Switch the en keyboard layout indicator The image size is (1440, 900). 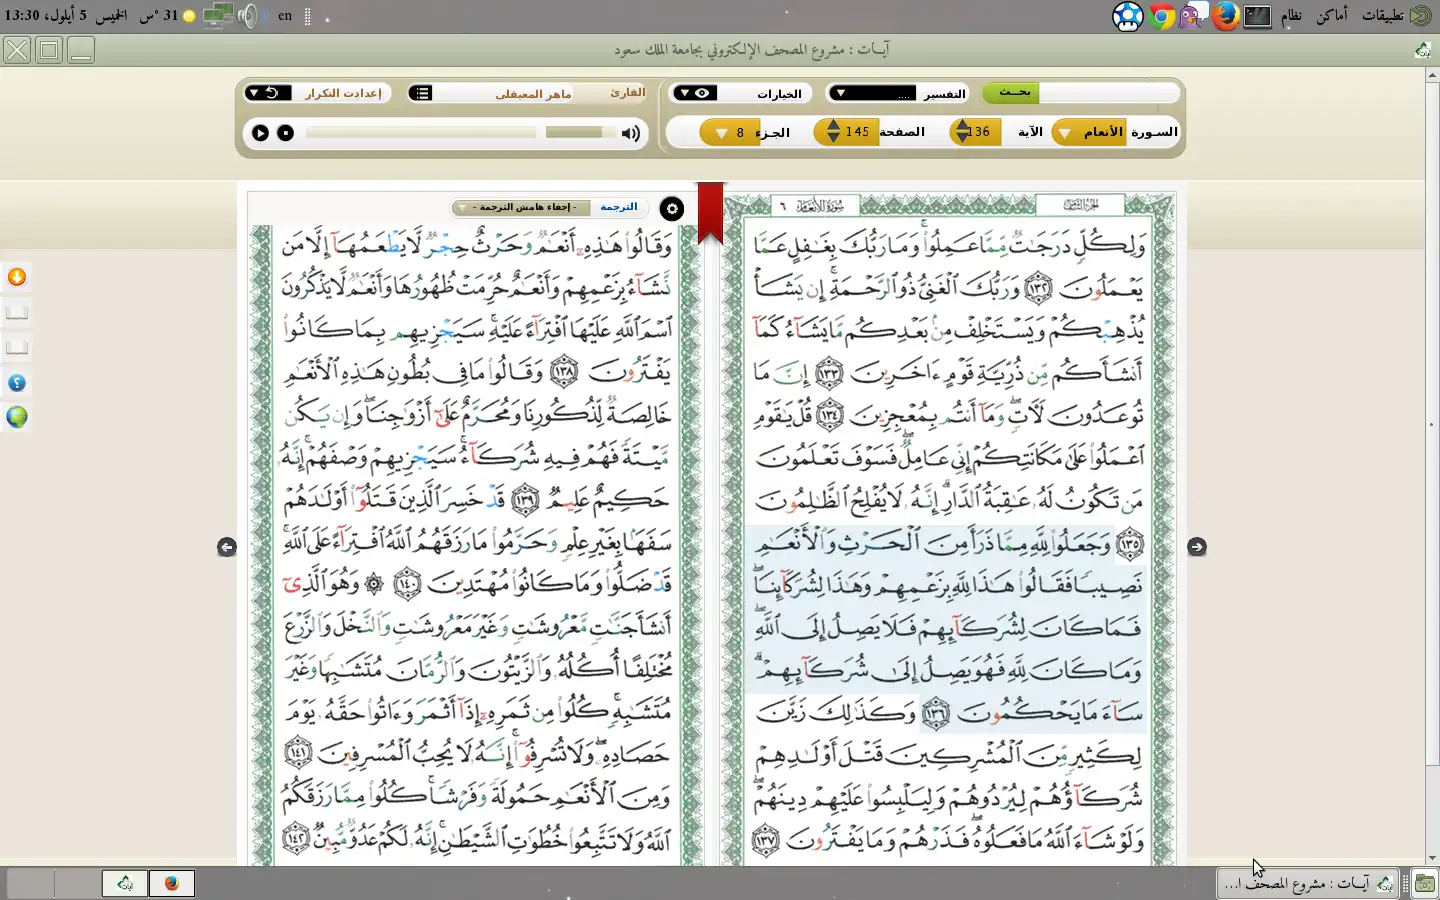pos(285,16)
